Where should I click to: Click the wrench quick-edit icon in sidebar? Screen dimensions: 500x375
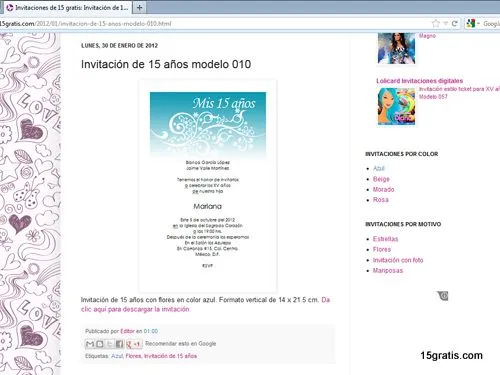(443, 295)
